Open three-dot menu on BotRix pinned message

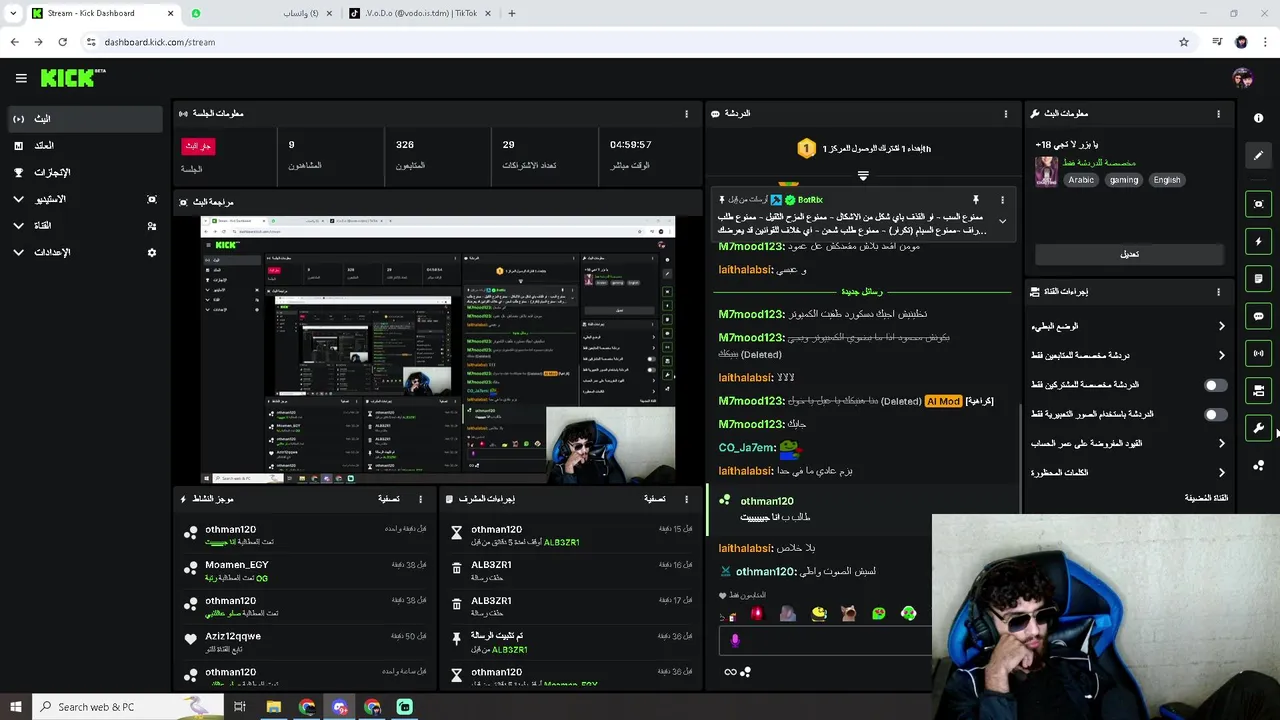[x=1002, y=200]
